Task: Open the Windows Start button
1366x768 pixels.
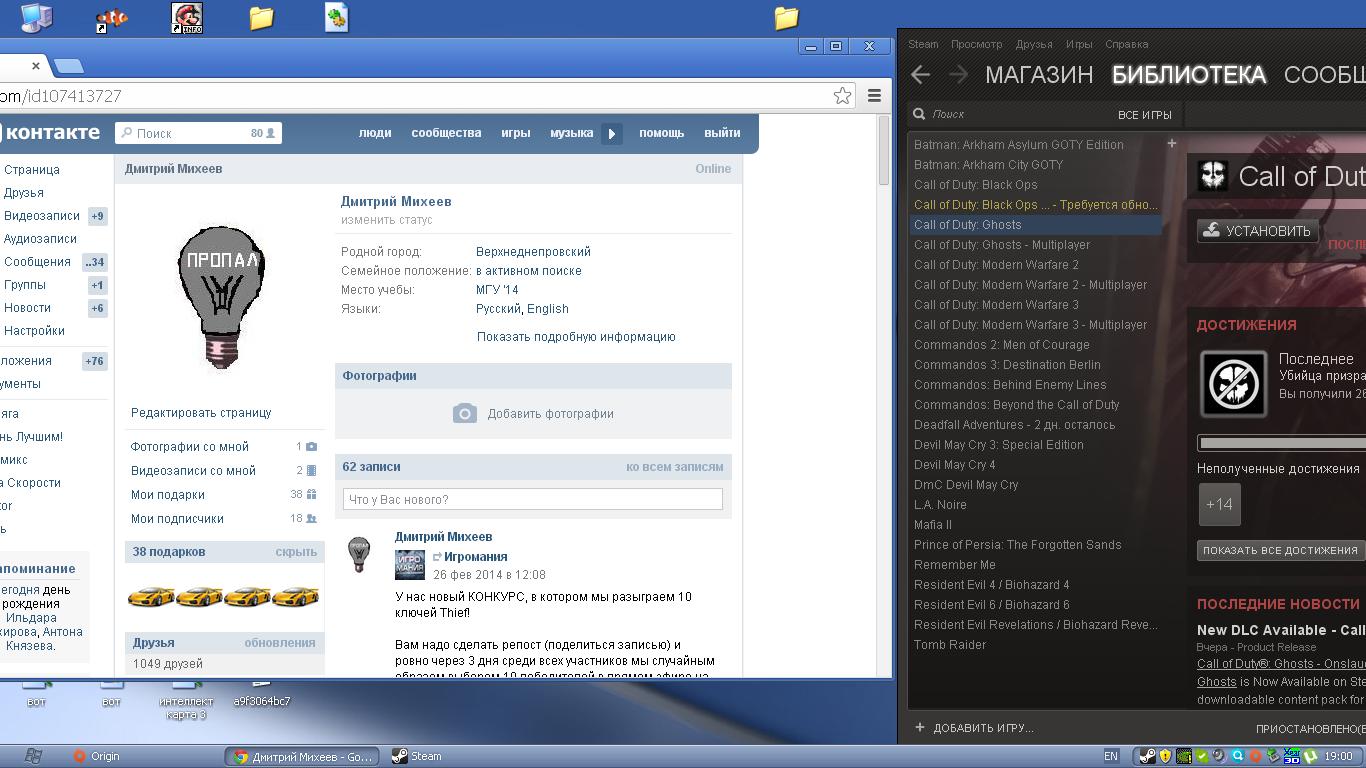Action: click(x=33, y=756)
